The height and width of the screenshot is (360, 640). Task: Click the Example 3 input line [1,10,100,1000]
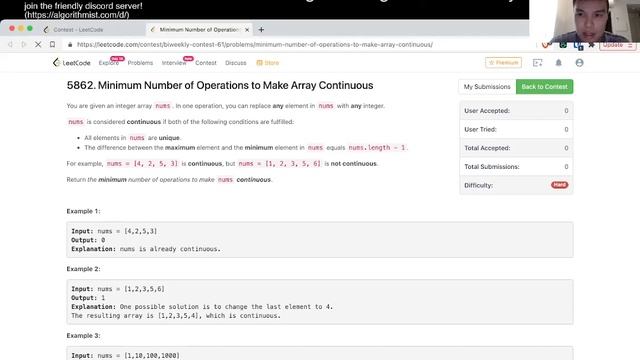point(125,356)
